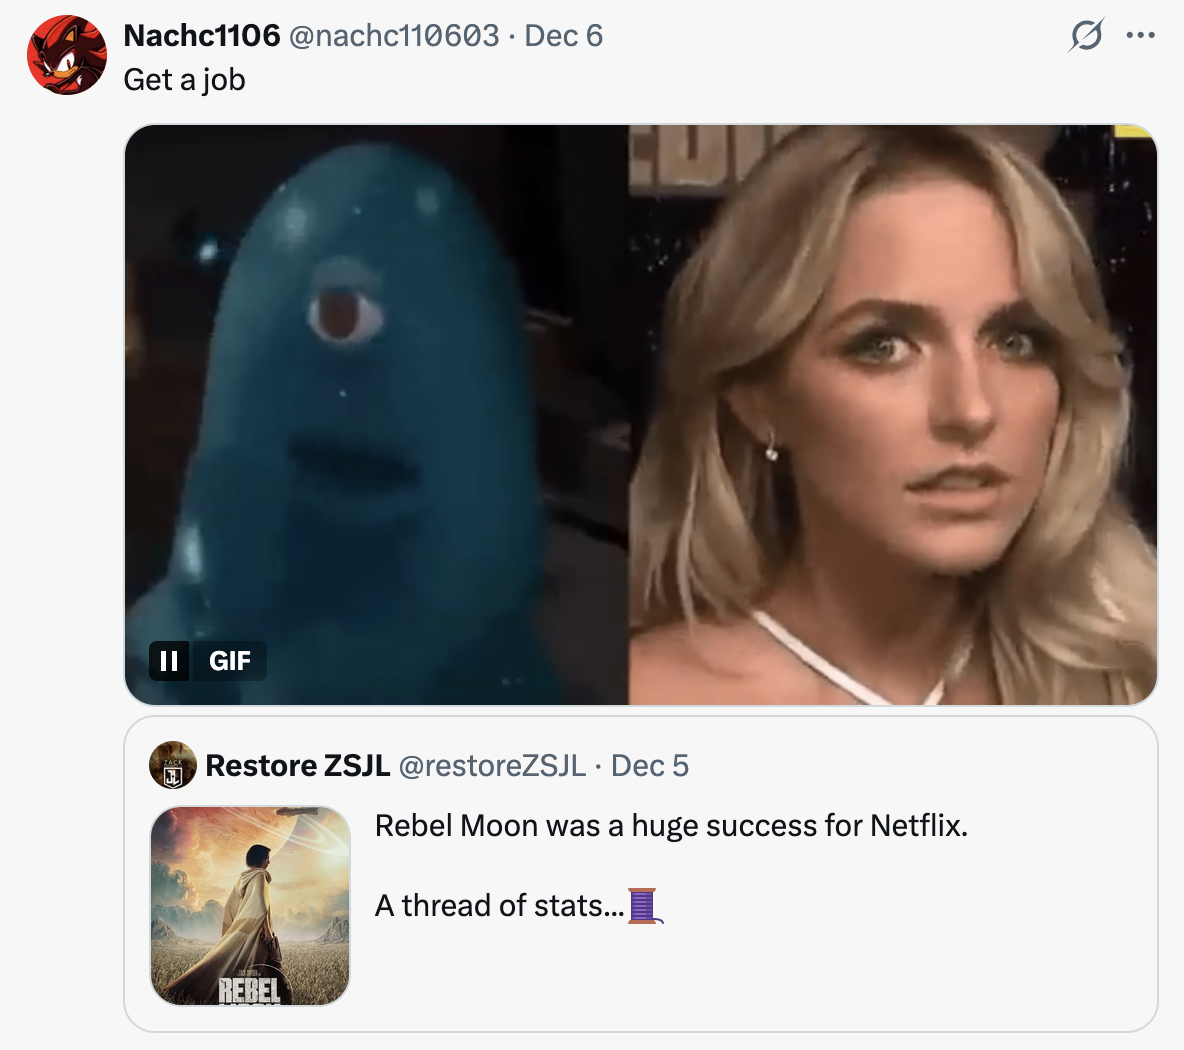This screenshot has width=1184, height=1050.
Task: Click the Nachc1106 display name
Action: (x=201, y=36)
